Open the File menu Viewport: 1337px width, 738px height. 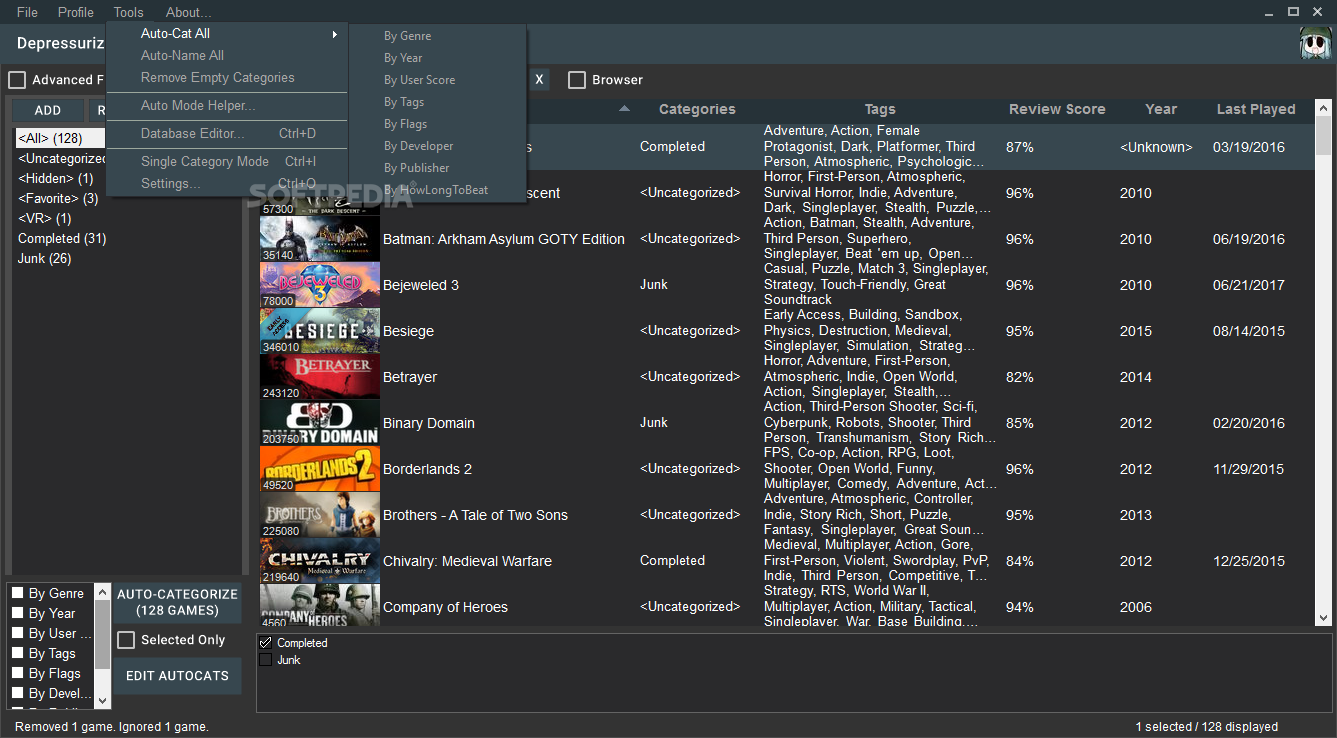click(27, 12)
